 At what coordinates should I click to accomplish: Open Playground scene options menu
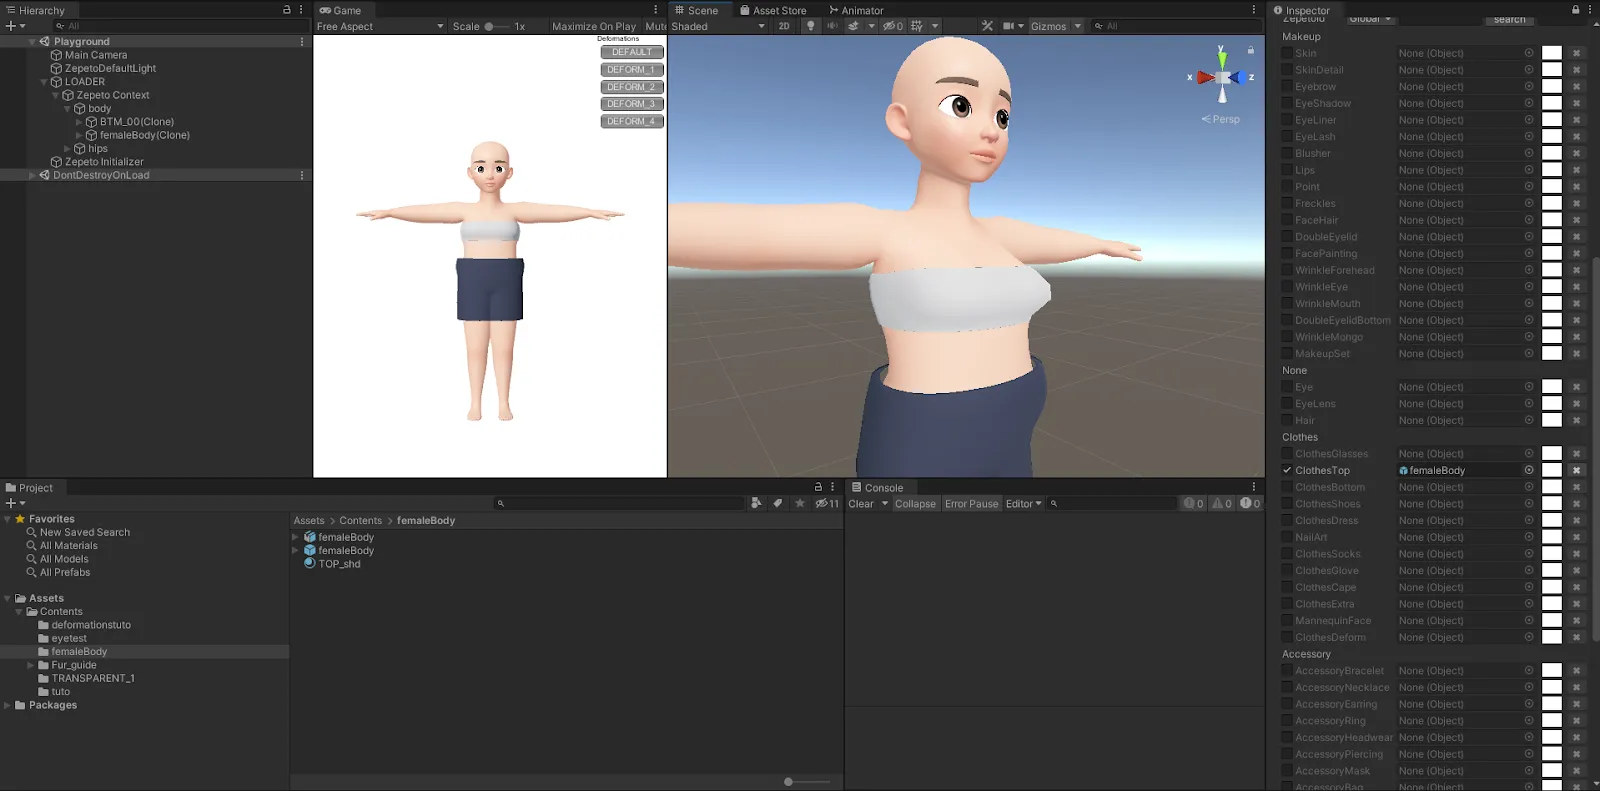pyautogui.click(x=301, y=42)
